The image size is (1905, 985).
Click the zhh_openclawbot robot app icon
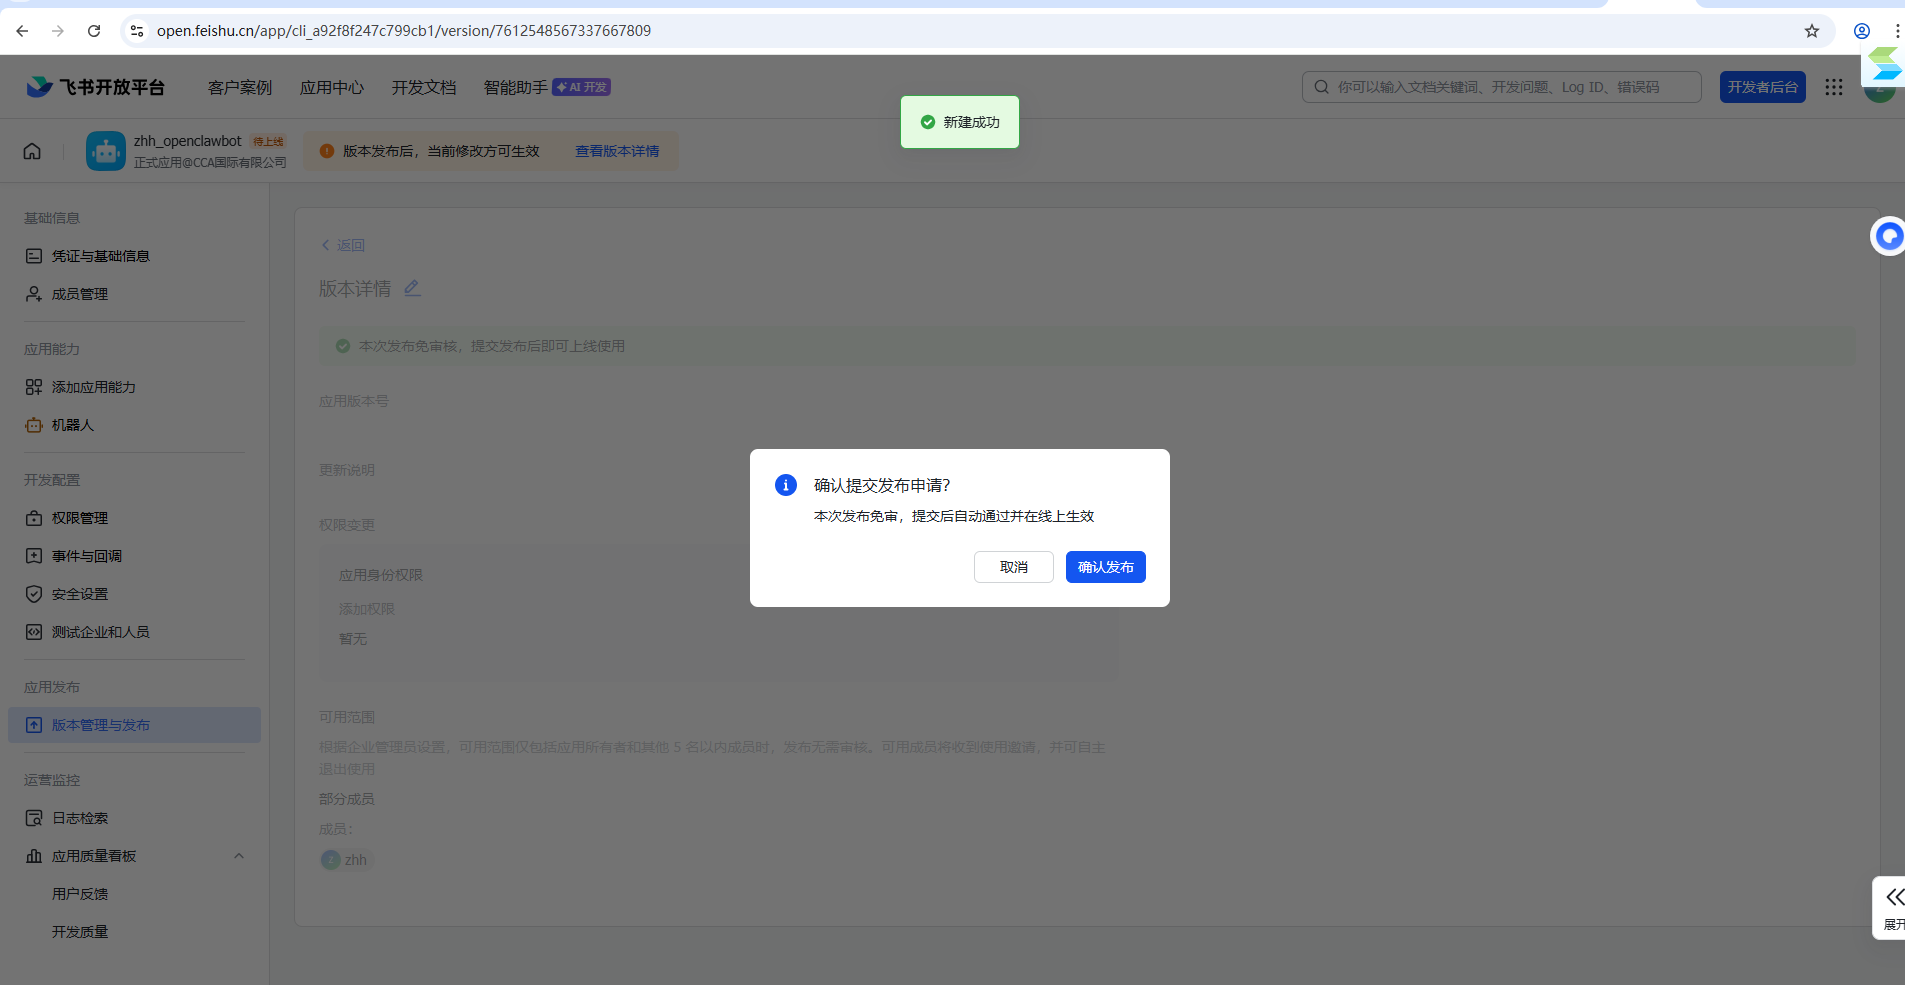pos(106,151)
